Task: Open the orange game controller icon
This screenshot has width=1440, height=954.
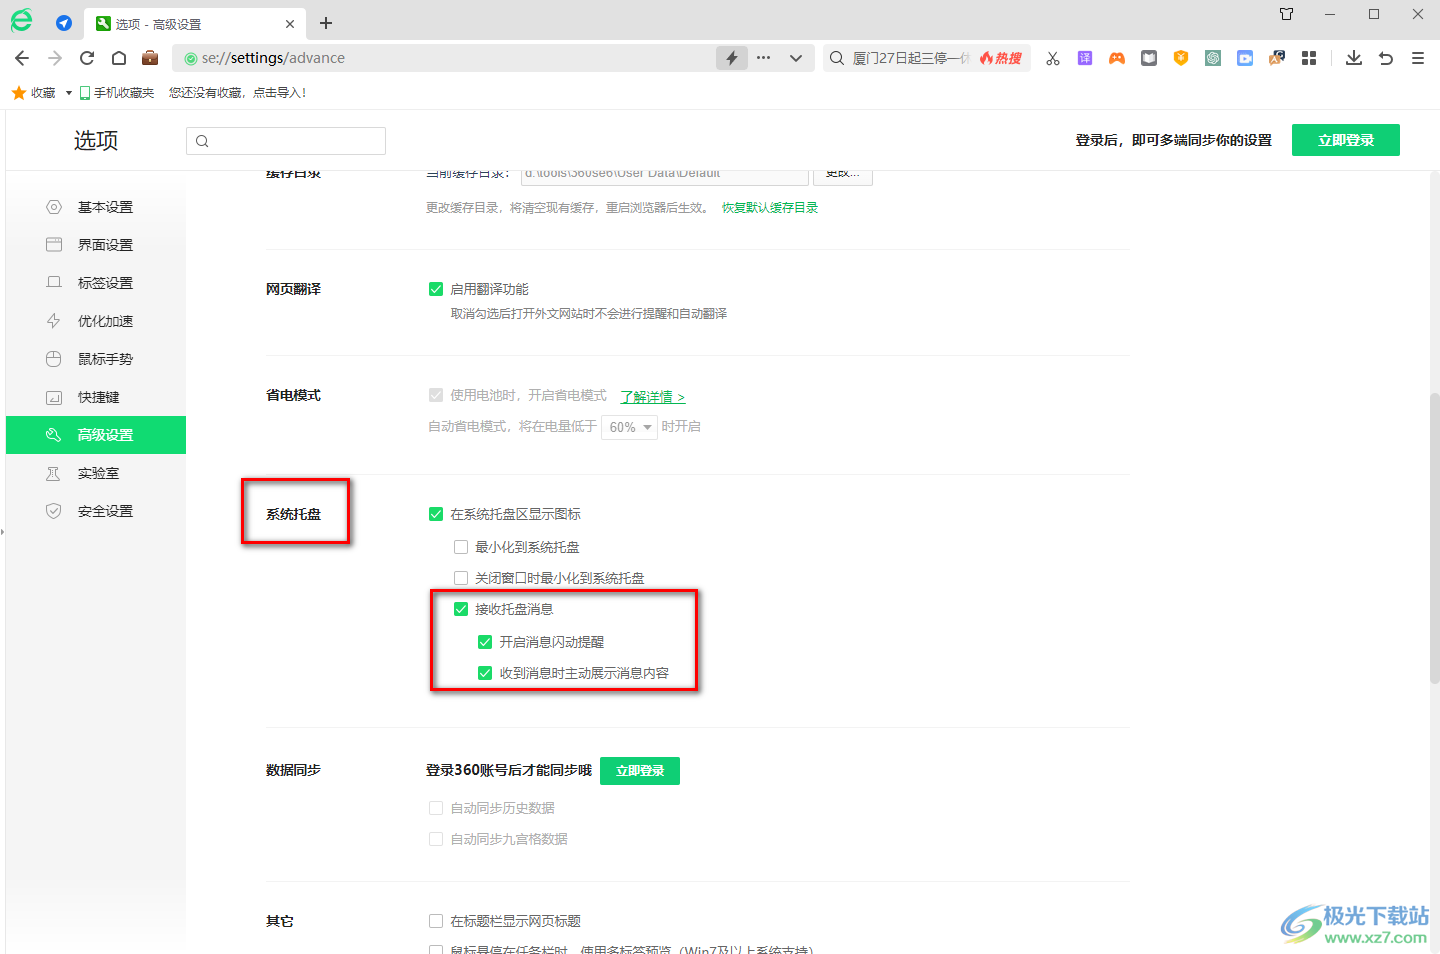Action: 1117,58
